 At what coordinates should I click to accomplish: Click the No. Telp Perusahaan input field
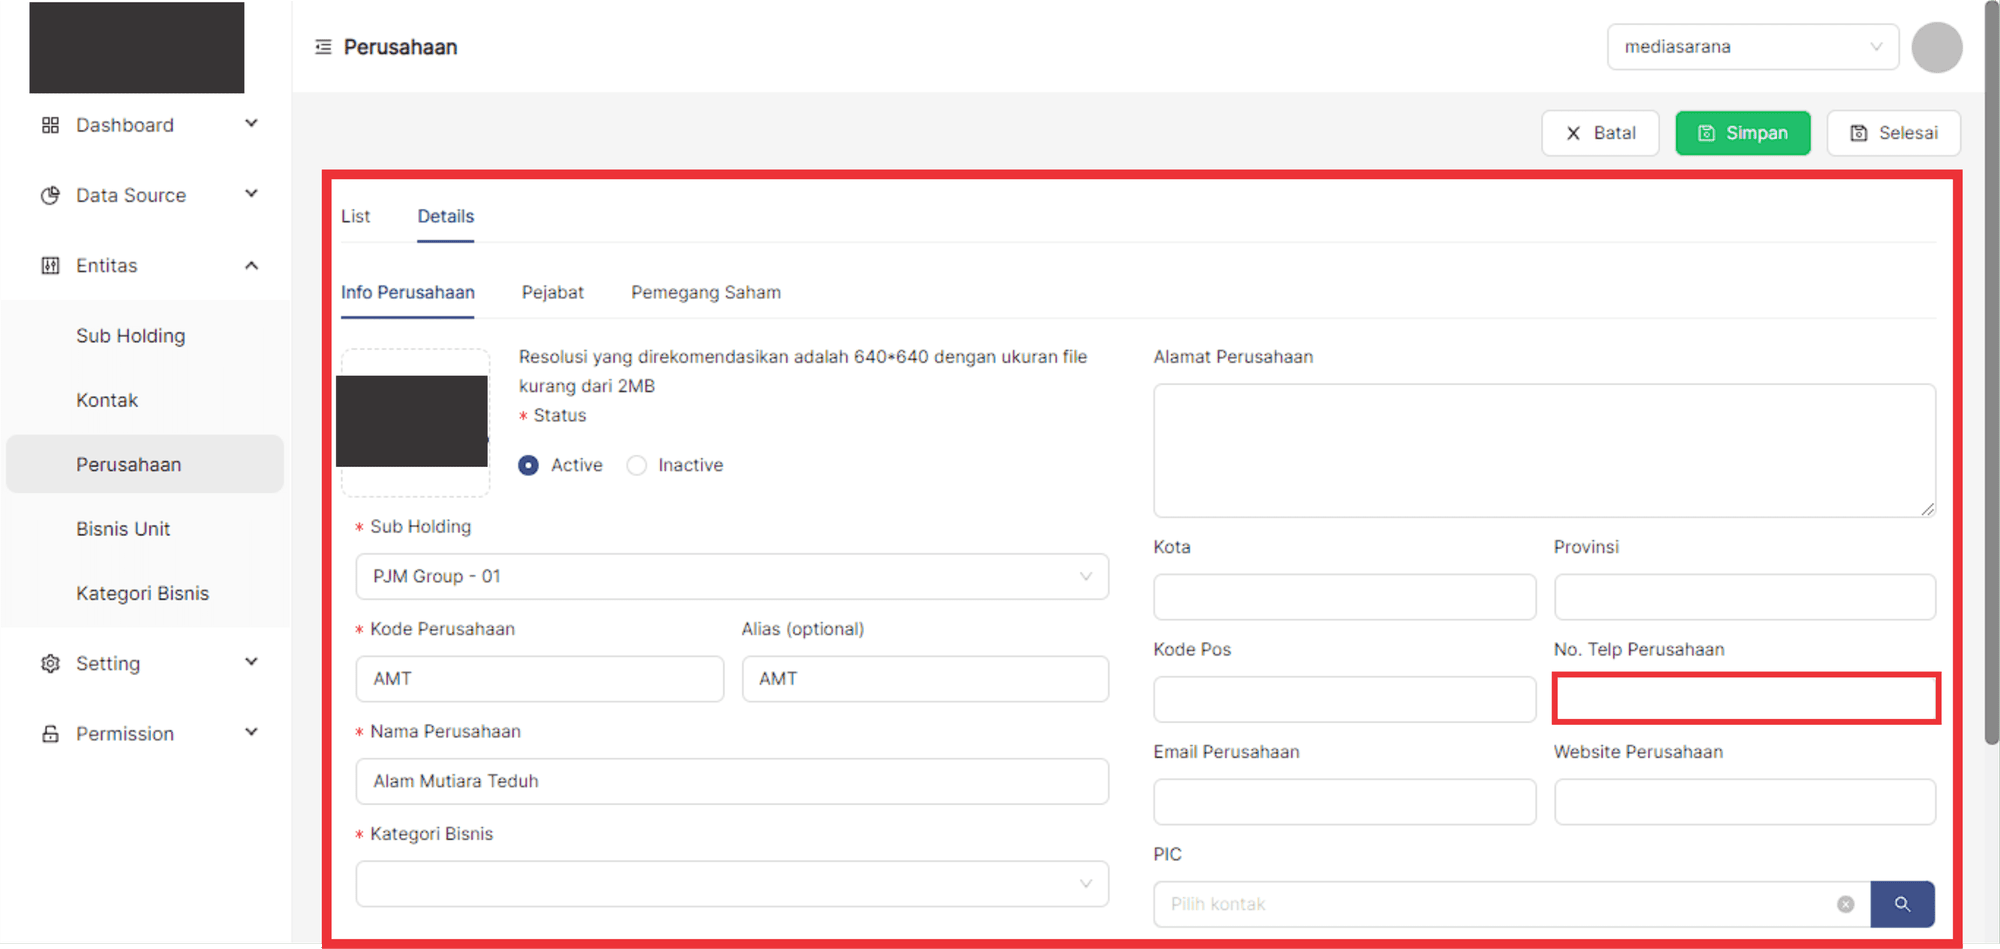coord(1745,698)
